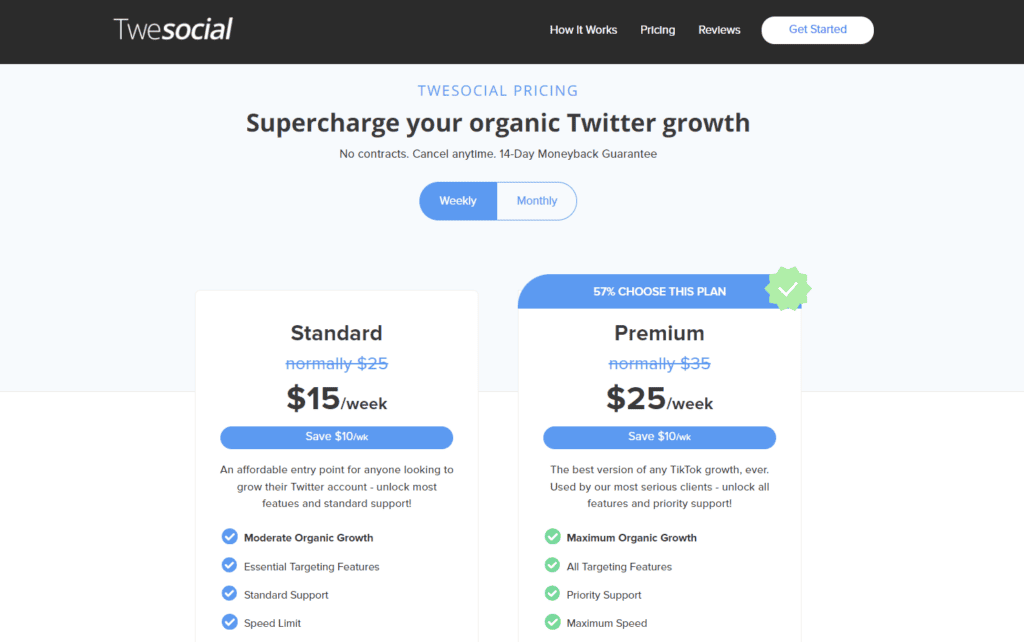Click the Moderate Organic Growth check icon
Image resolution: width=1024 pixels, height=642 pixels.
click(229, 537)
